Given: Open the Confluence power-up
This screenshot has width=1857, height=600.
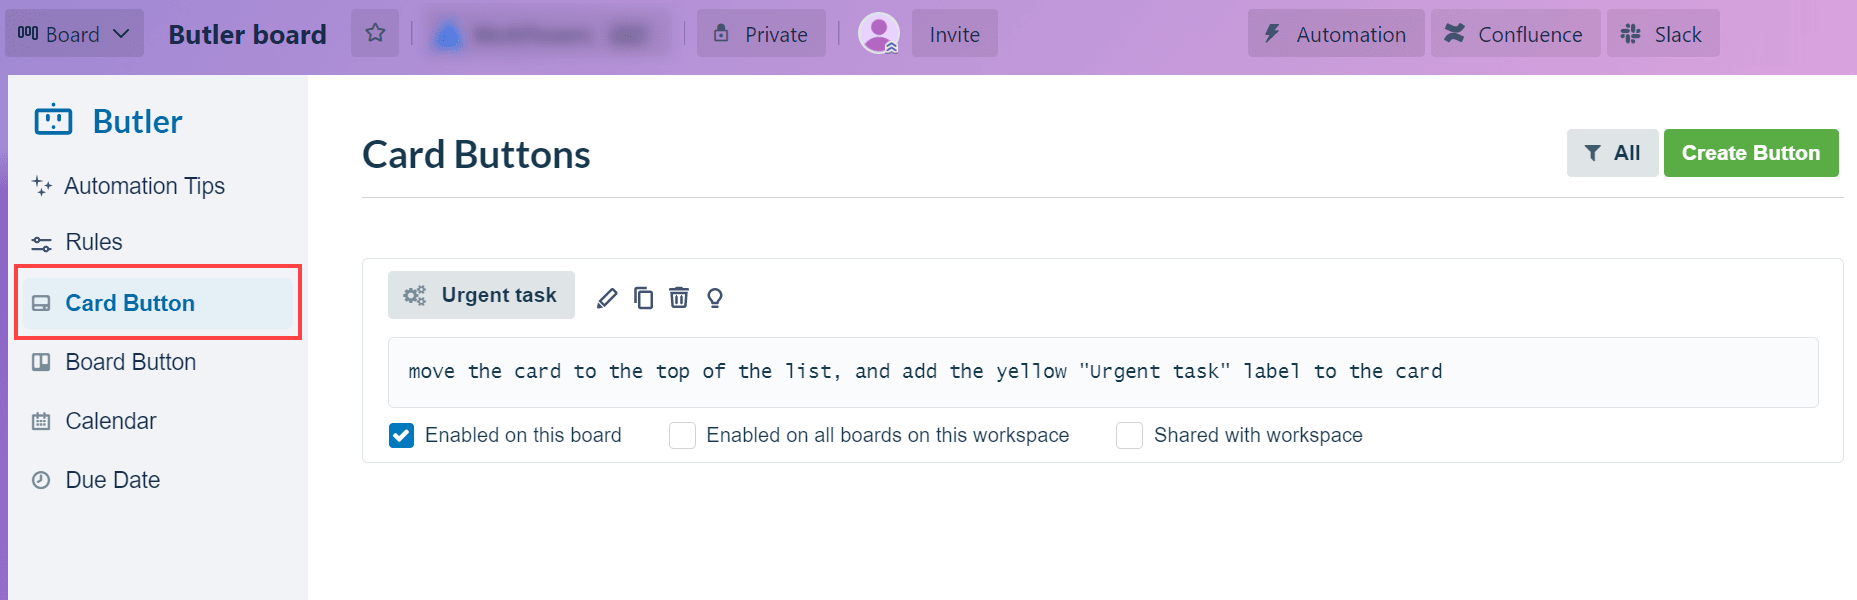Looking at the screenshot, I should (x=1514, y=33).
